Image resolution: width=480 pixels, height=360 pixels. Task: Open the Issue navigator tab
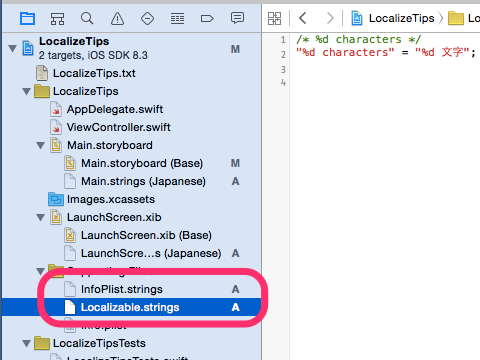tap(117, 18)
